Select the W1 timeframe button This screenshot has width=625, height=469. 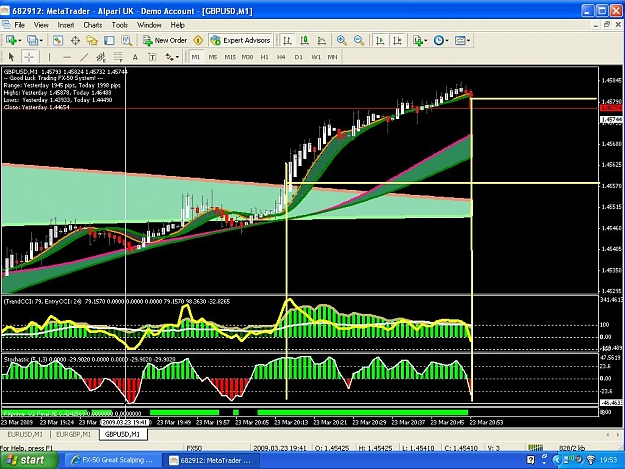[x=316, y=57]
